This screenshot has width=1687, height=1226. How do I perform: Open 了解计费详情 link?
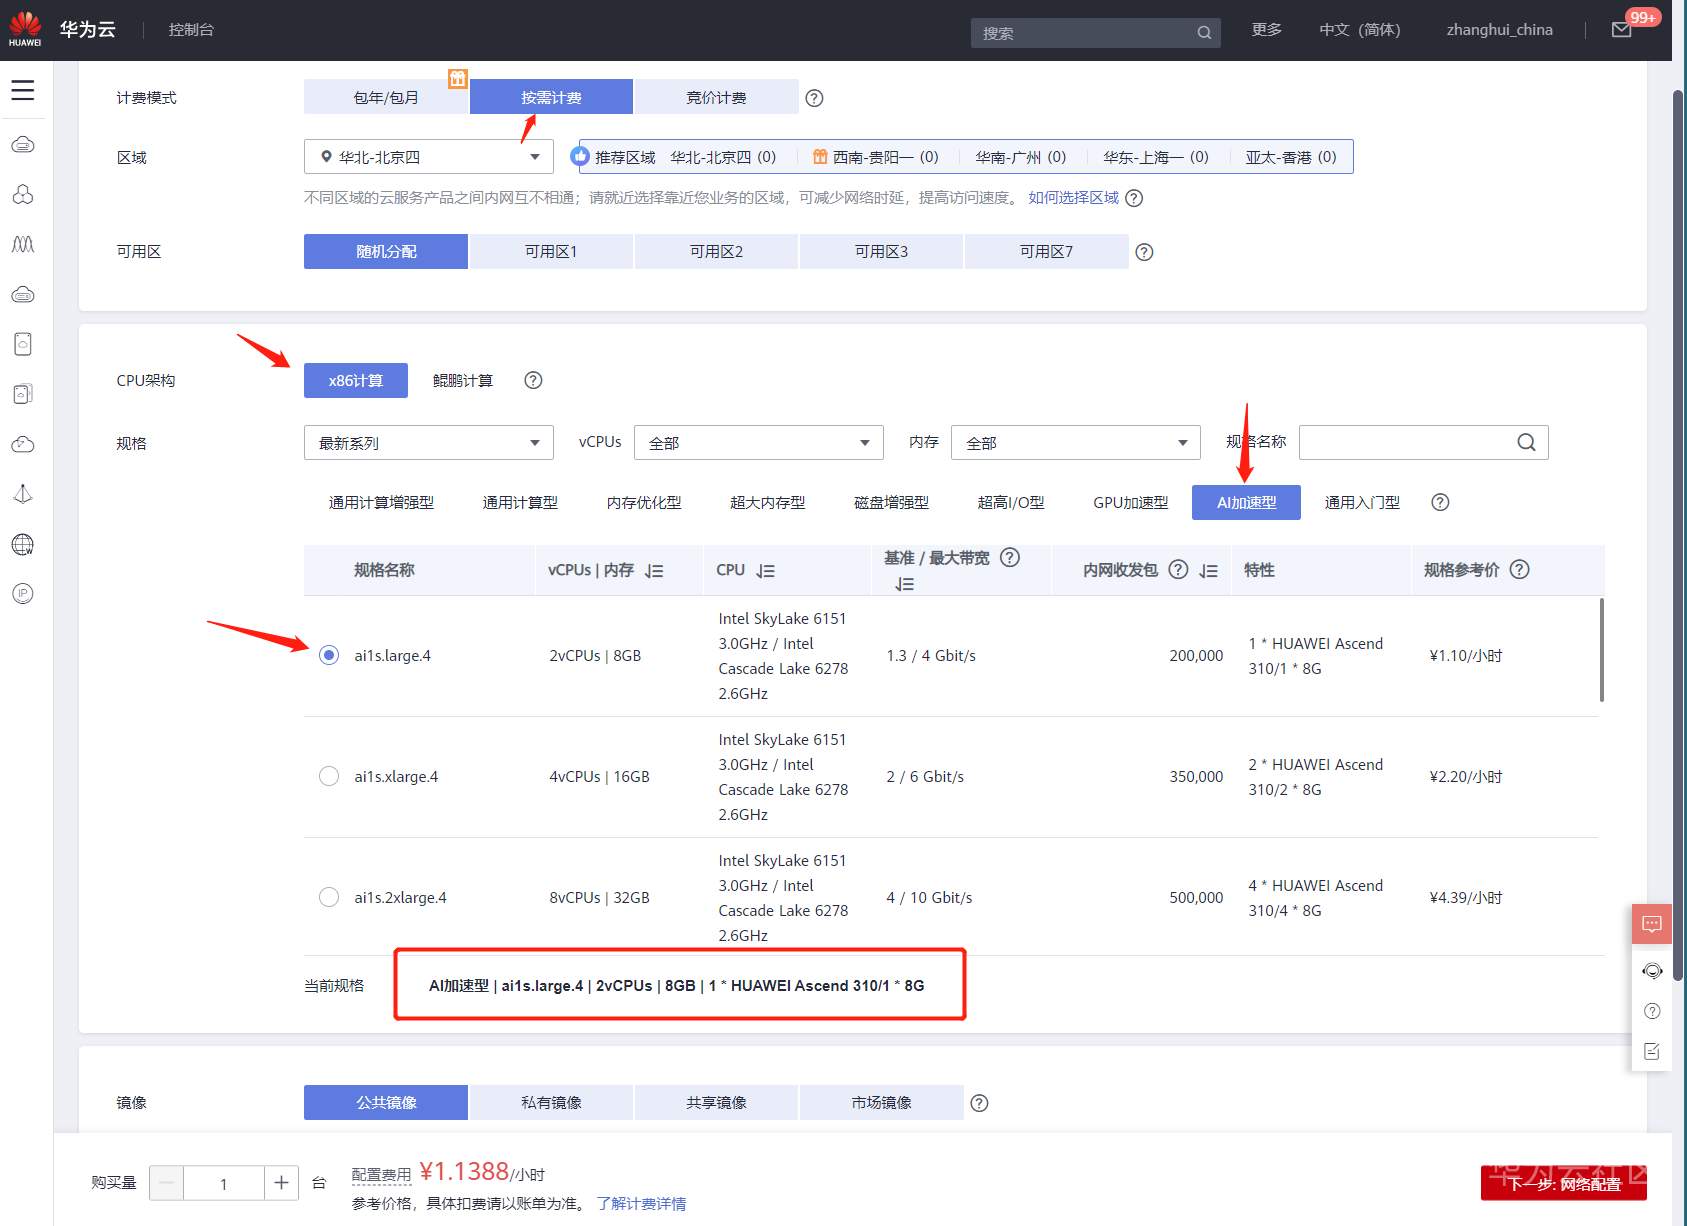coord(641,1203)
